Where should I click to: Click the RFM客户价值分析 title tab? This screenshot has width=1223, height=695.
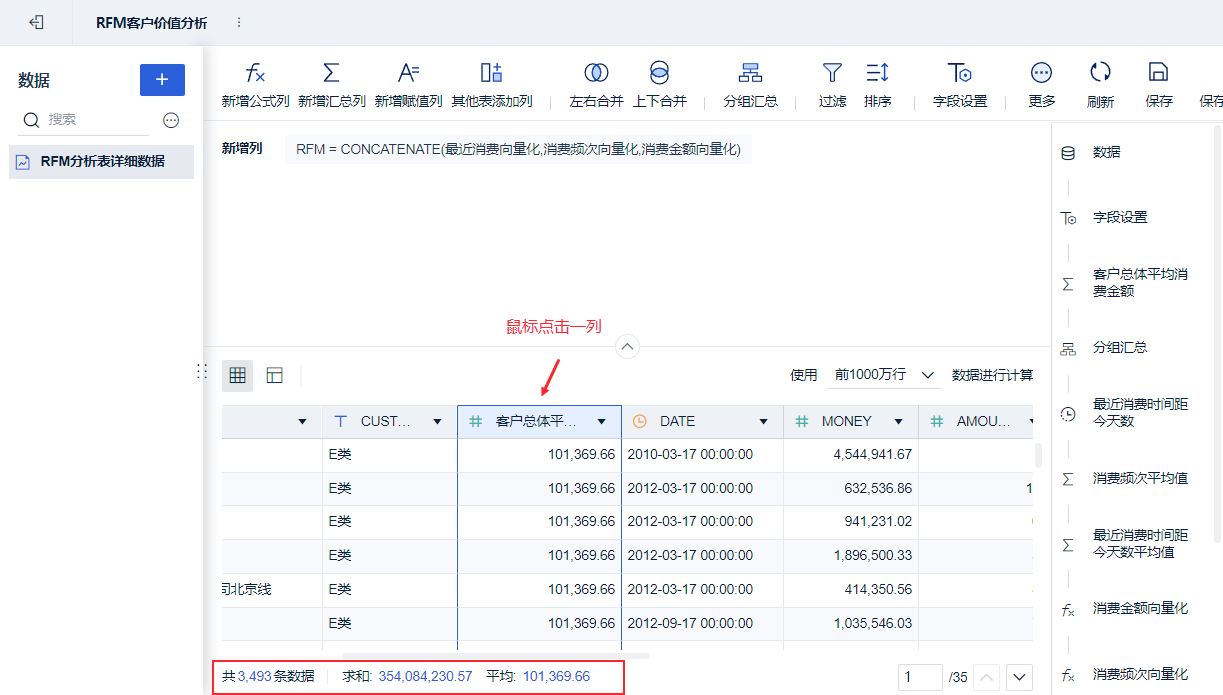pos(152,22)
